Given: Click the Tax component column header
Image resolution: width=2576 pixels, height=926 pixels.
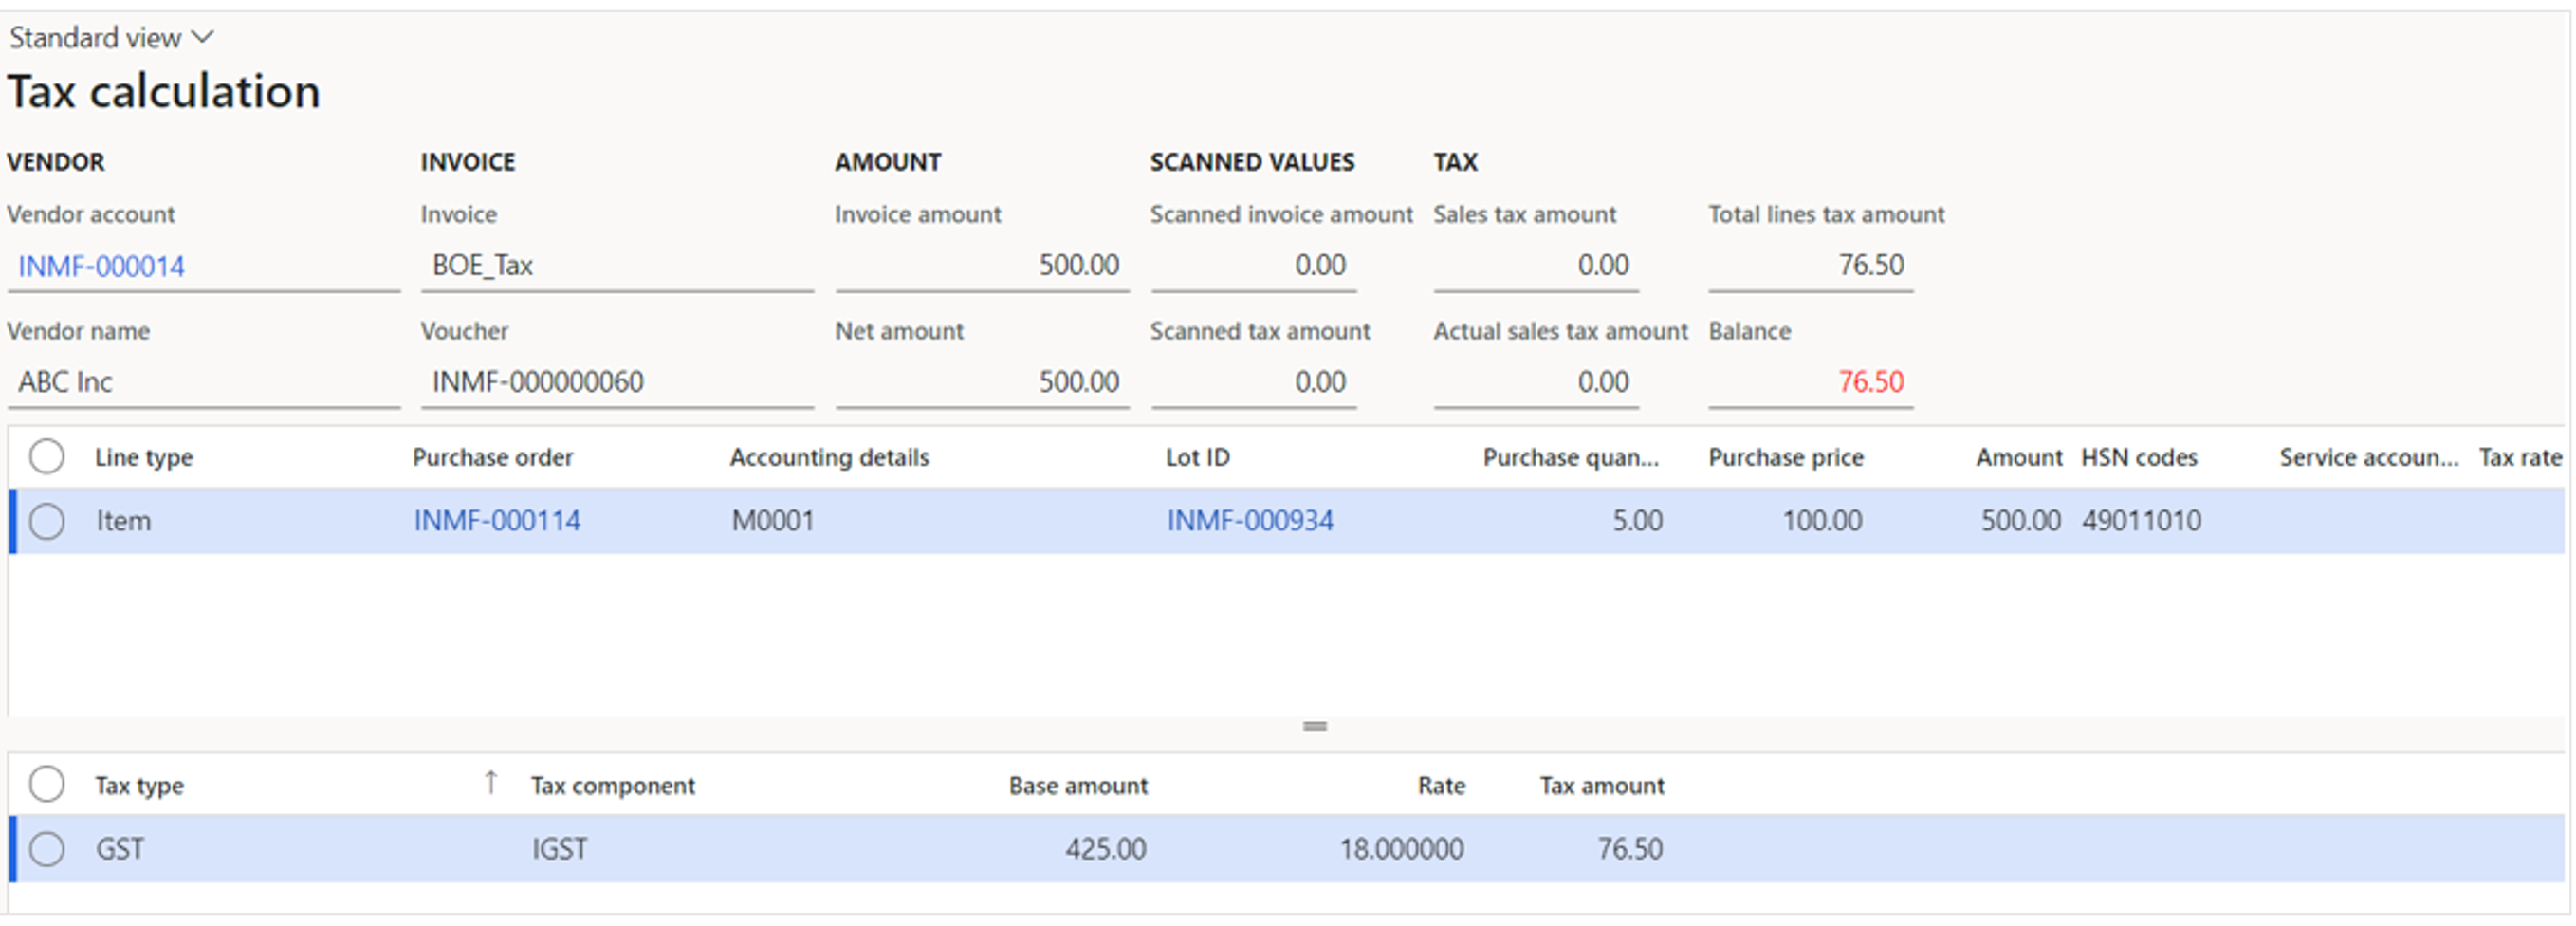Looking at the screenshot, I should (613, 786).
